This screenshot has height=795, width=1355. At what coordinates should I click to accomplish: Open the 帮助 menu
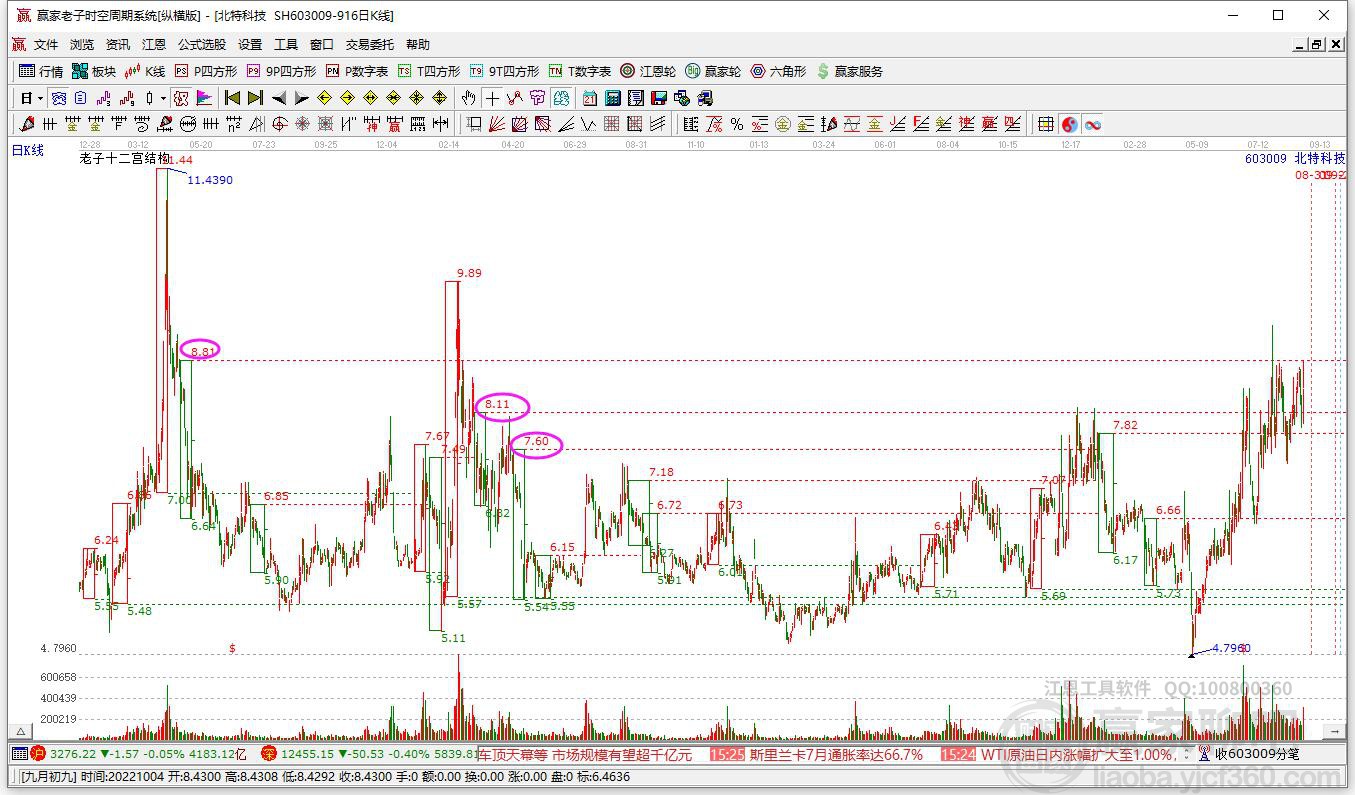(x=418, y=45)
